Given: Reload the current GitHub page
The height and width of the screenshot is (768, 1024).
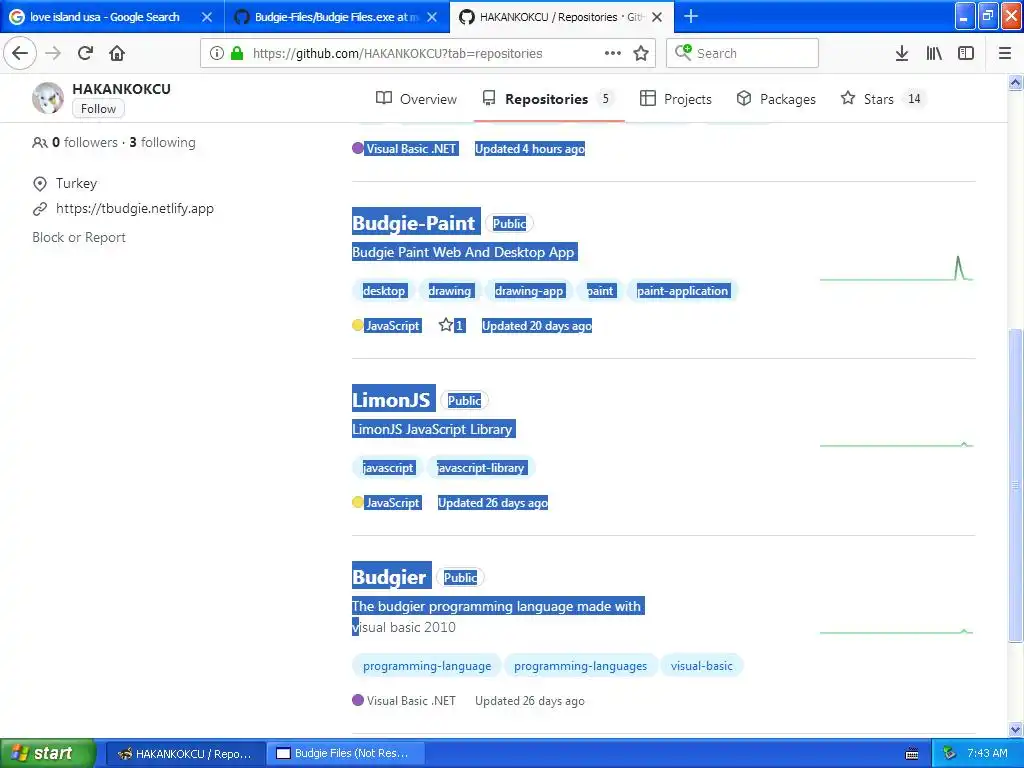Looking at the screenshot, I should click(x=85, y=53).
